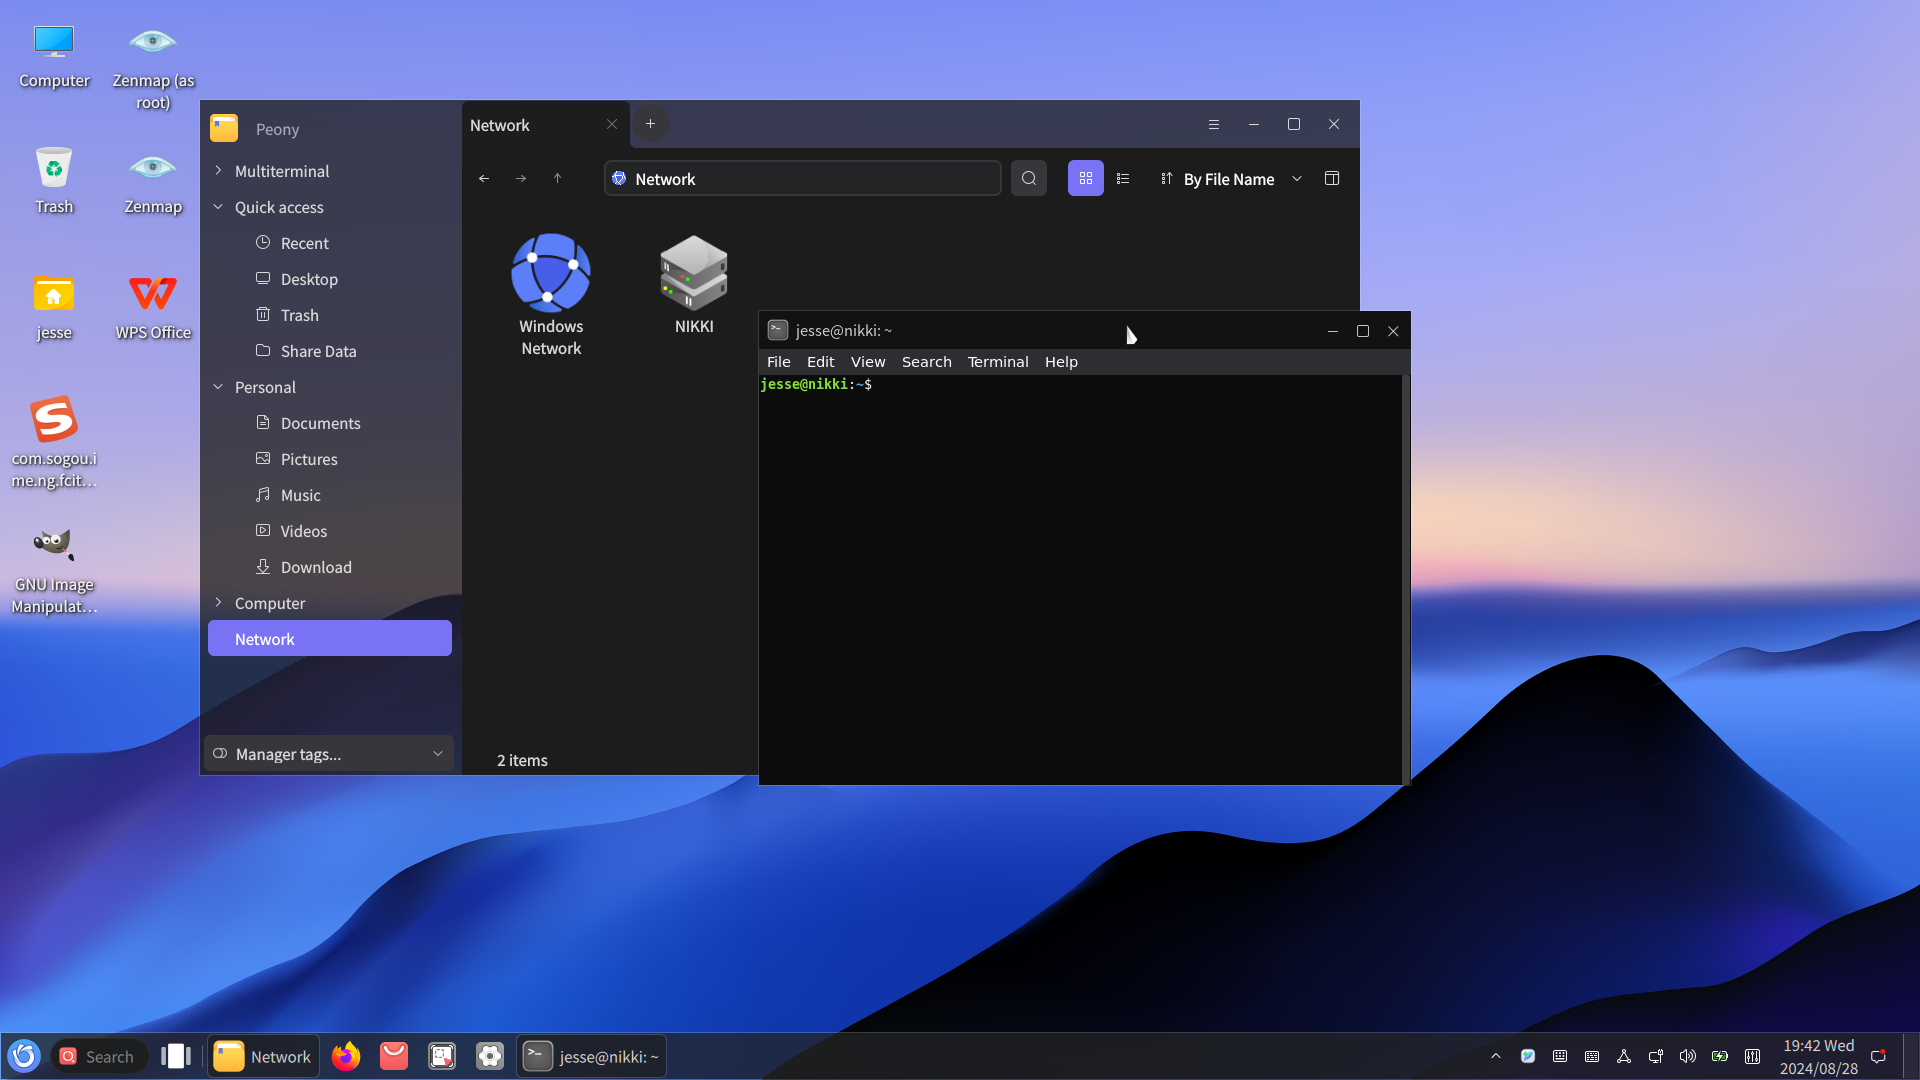Open the Terminal menu in terminal
Screen dimensions: 1920x1080
click(x=998, y=362)
